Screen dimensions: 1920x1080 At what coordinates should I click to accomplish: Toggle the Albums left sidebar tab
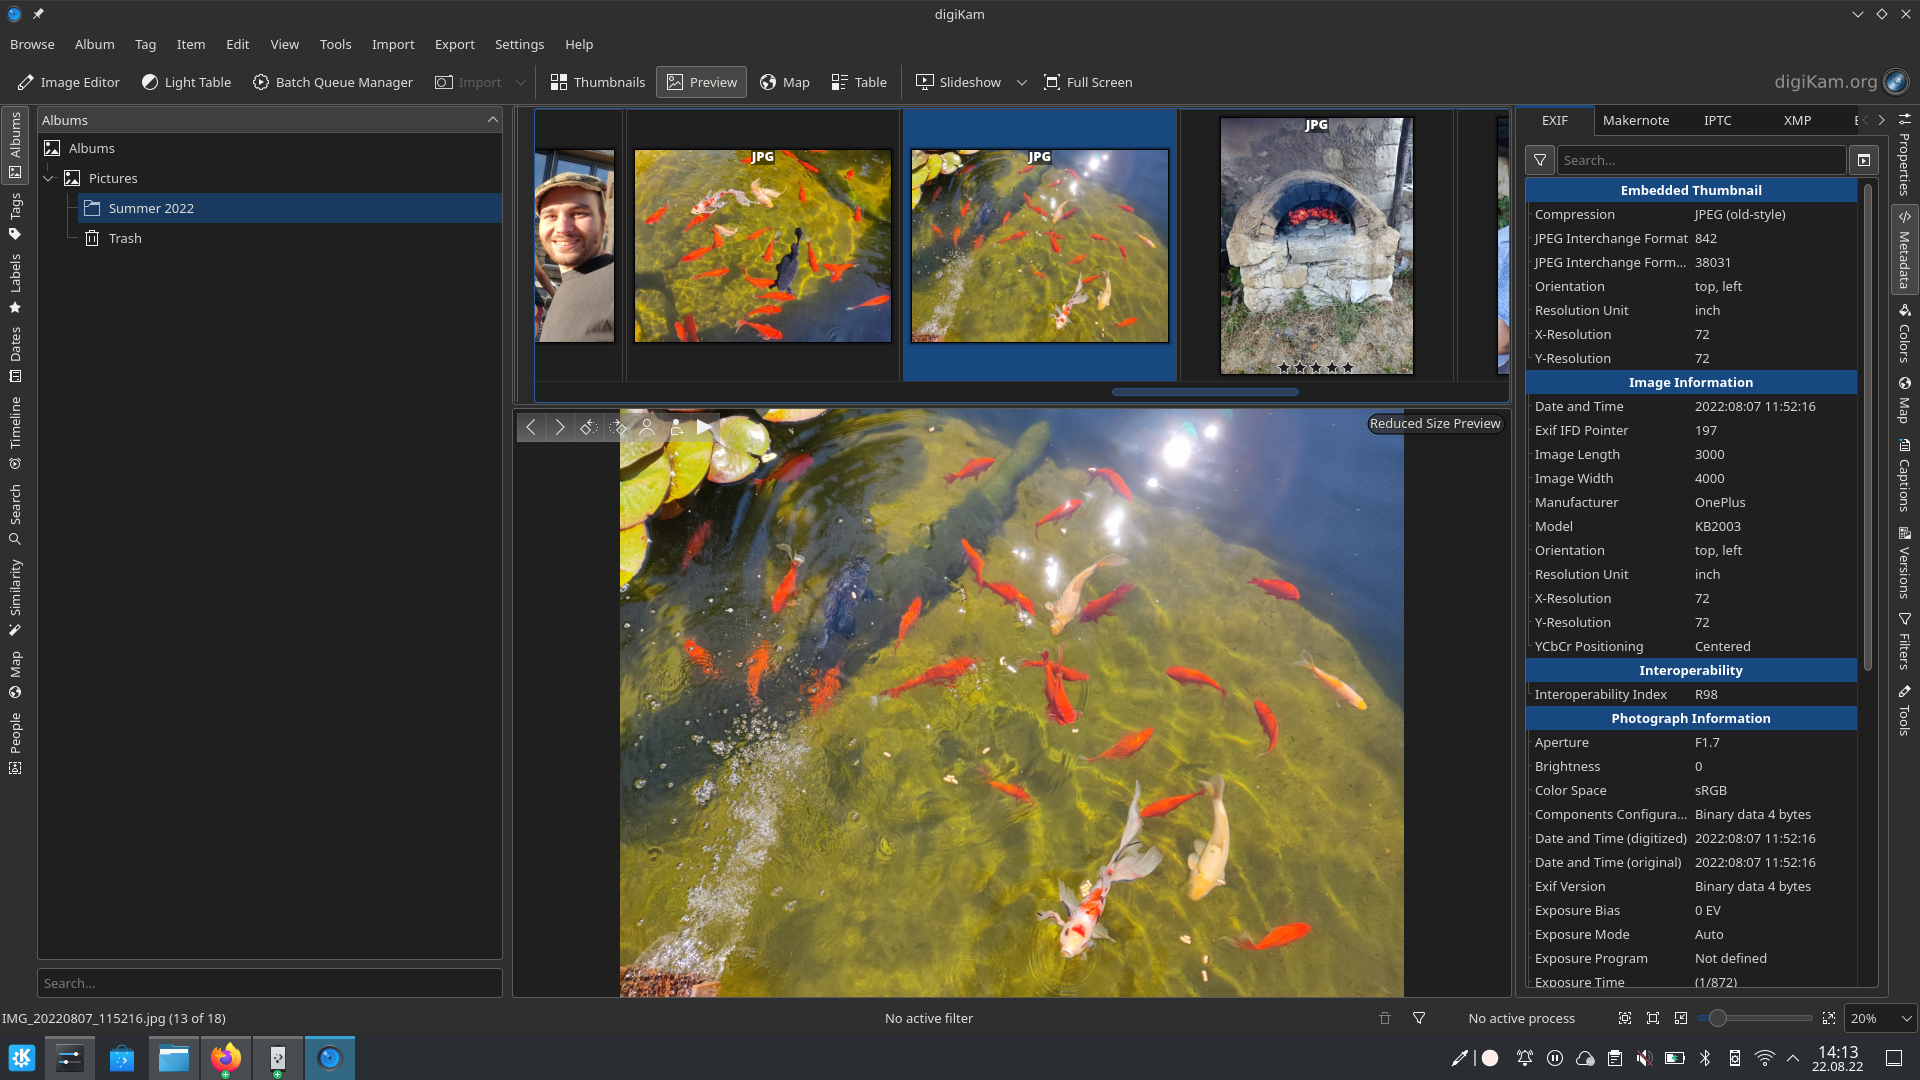(15, 145)
